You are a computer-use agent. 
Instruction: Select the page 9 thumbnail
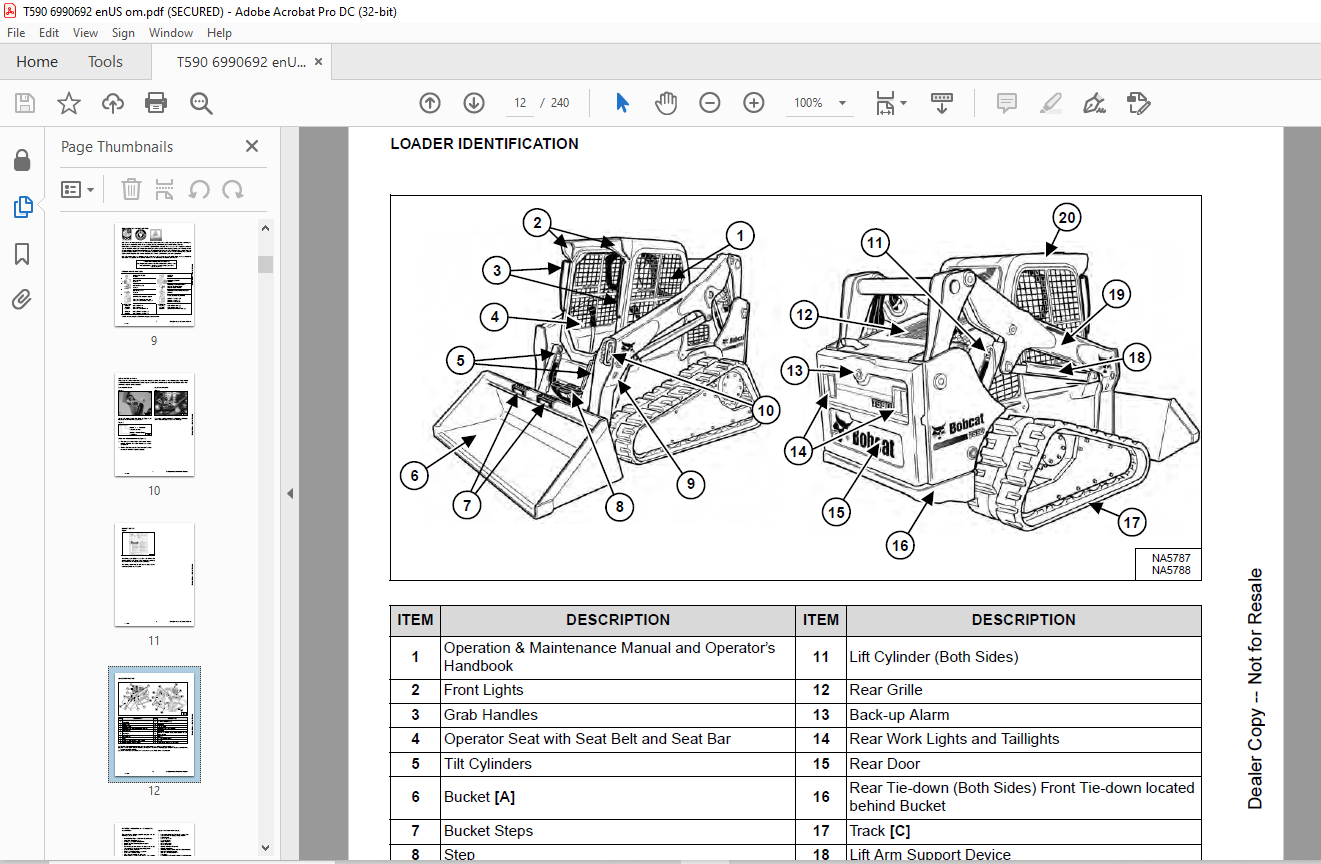[155, 275]
